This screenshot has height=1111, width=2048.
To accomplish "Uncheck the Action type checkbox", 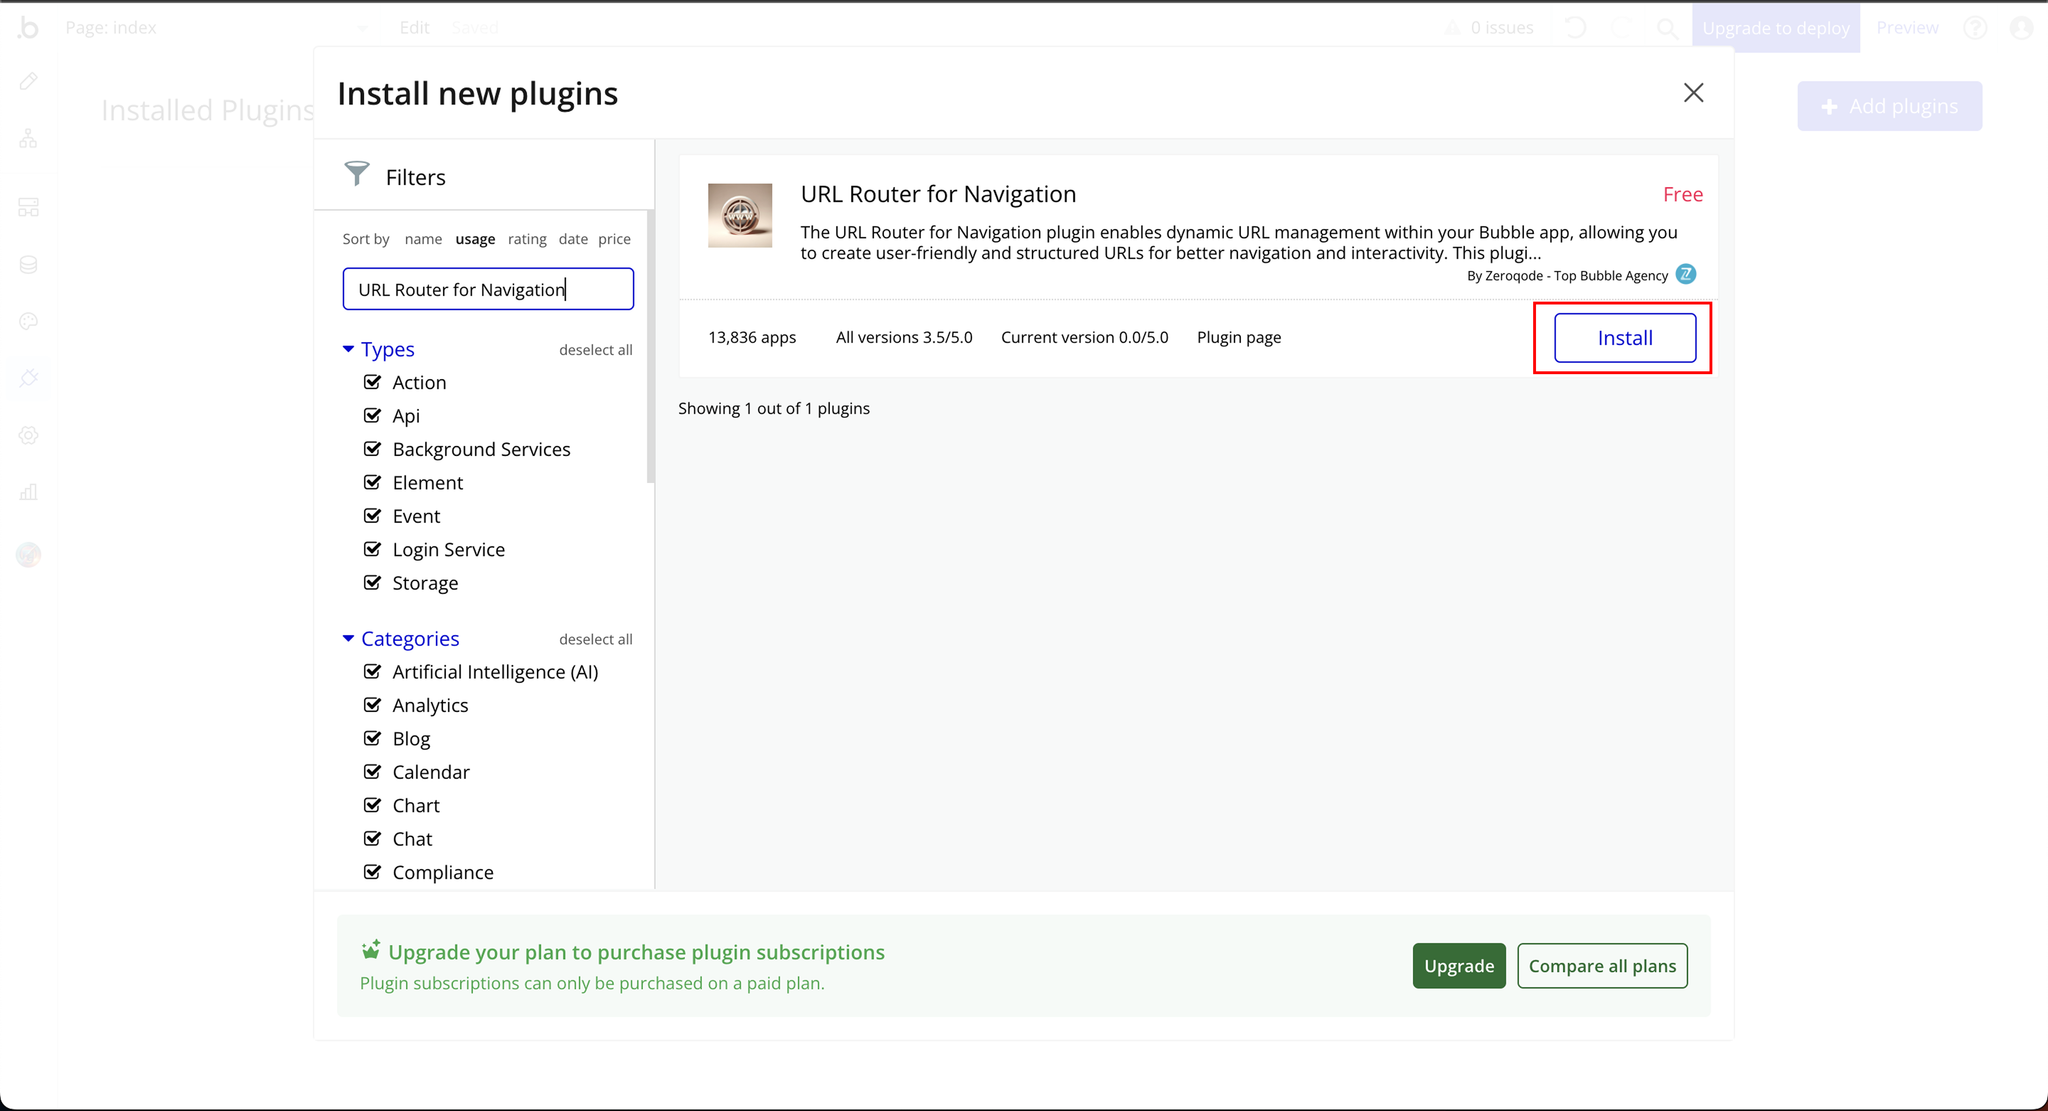I will pos(372,382).
